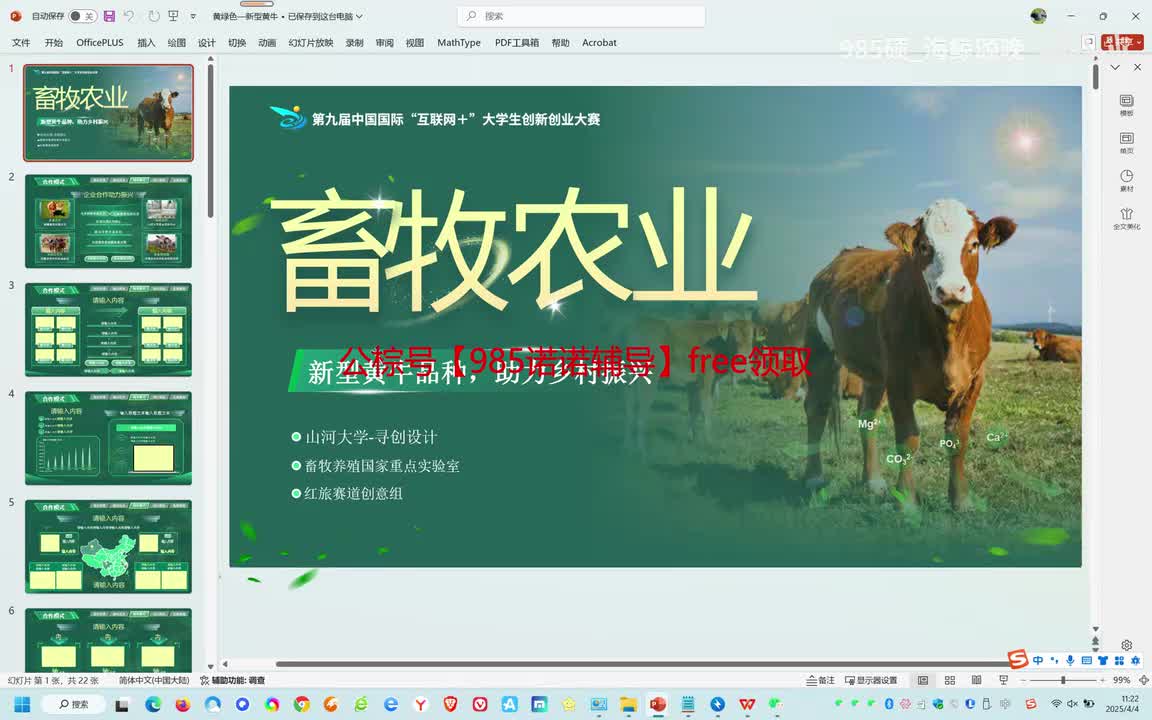The height and width of the screenshot is (720, 1152).
Task: Switch to the 设计 ribbon tab
Action: 206,43
